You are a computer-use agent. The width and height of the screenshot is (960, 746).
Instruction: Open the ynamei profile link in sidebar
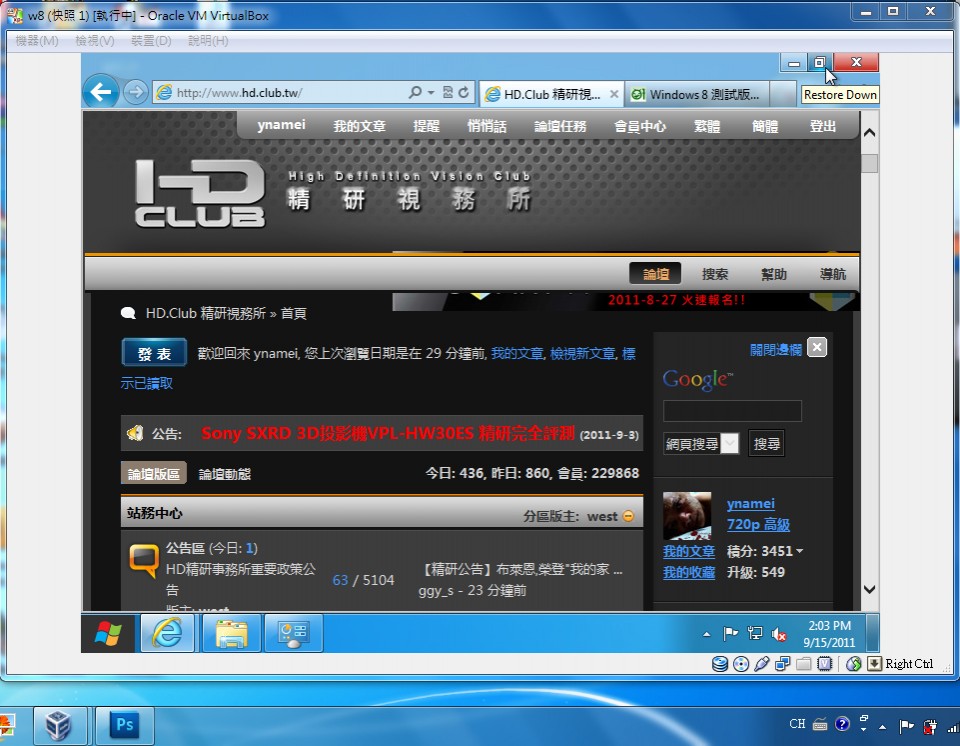(751, 503)
